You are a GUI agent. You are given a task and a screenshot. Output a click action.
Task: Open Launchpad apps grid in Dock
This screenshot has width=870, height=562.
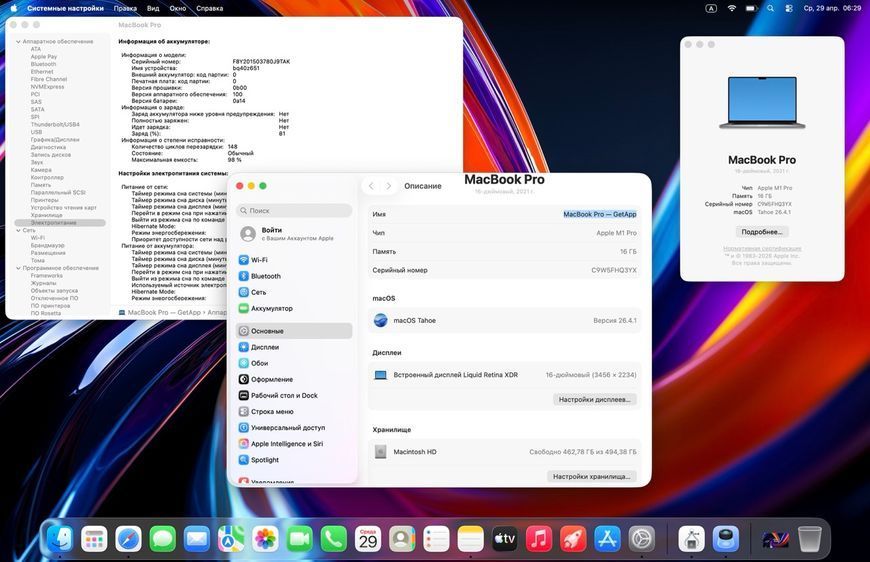(x=94, y=538)
